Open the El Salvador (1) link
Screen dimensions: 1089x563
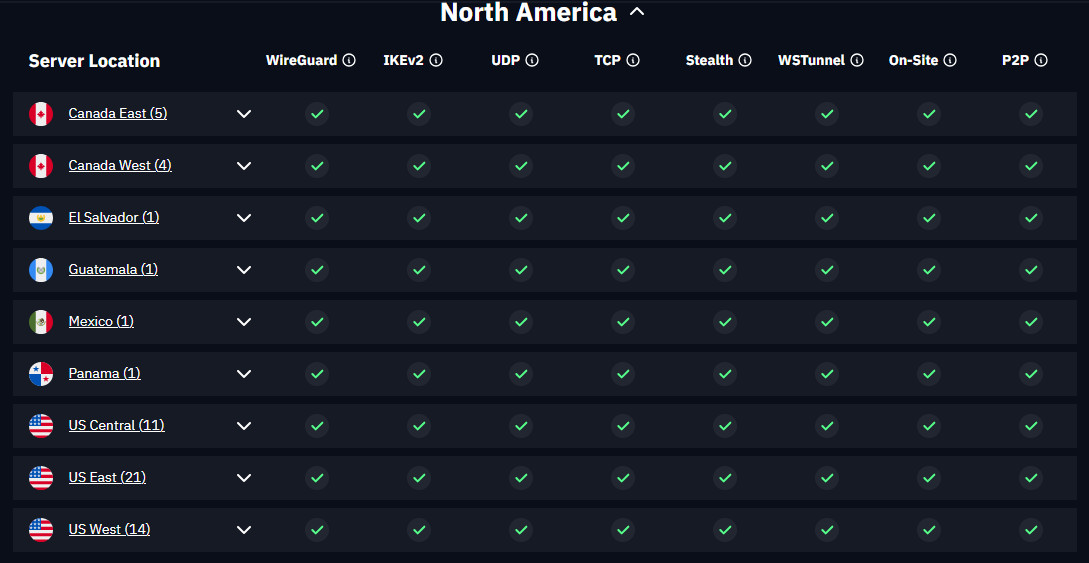pos(113,217)
